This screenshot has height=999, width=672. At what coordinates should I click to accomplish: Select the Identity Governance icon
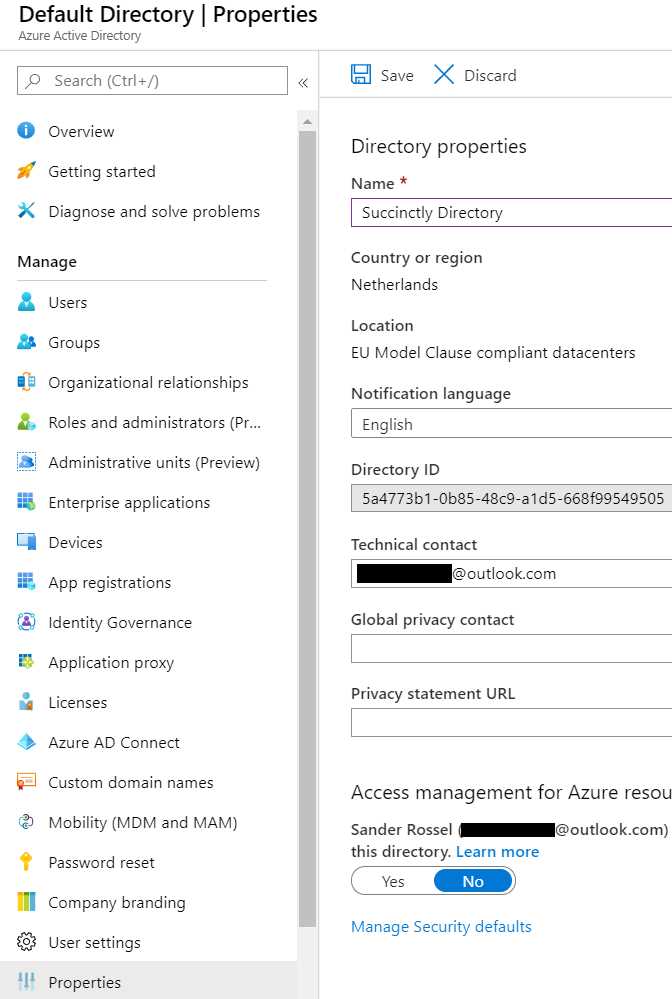coord(28,622)
